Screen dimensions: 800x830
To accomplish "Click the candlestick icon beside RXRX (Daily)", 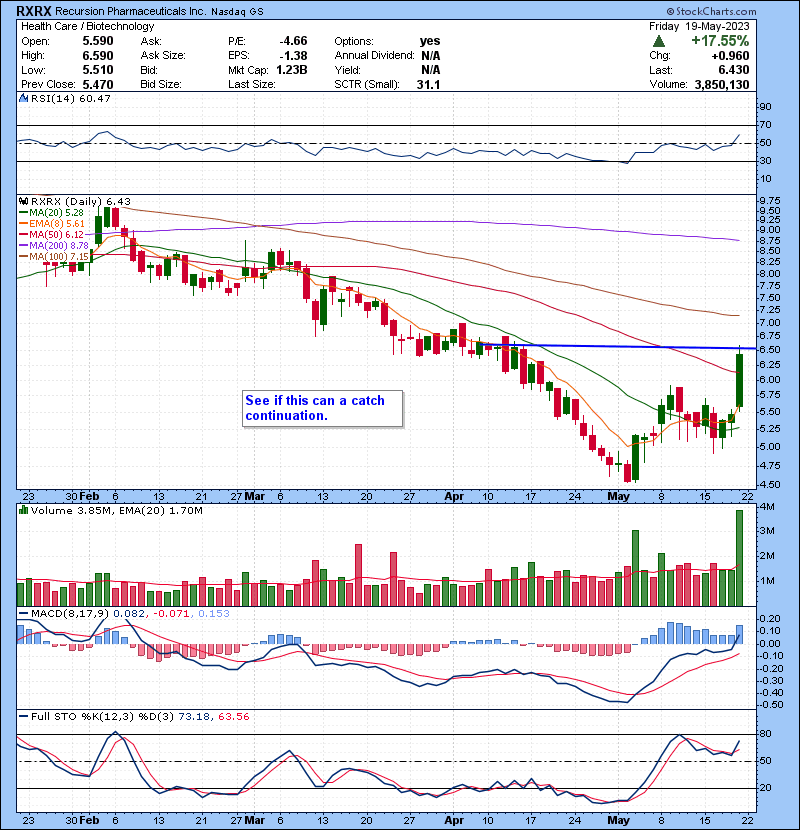I will [x=23, y=201].
